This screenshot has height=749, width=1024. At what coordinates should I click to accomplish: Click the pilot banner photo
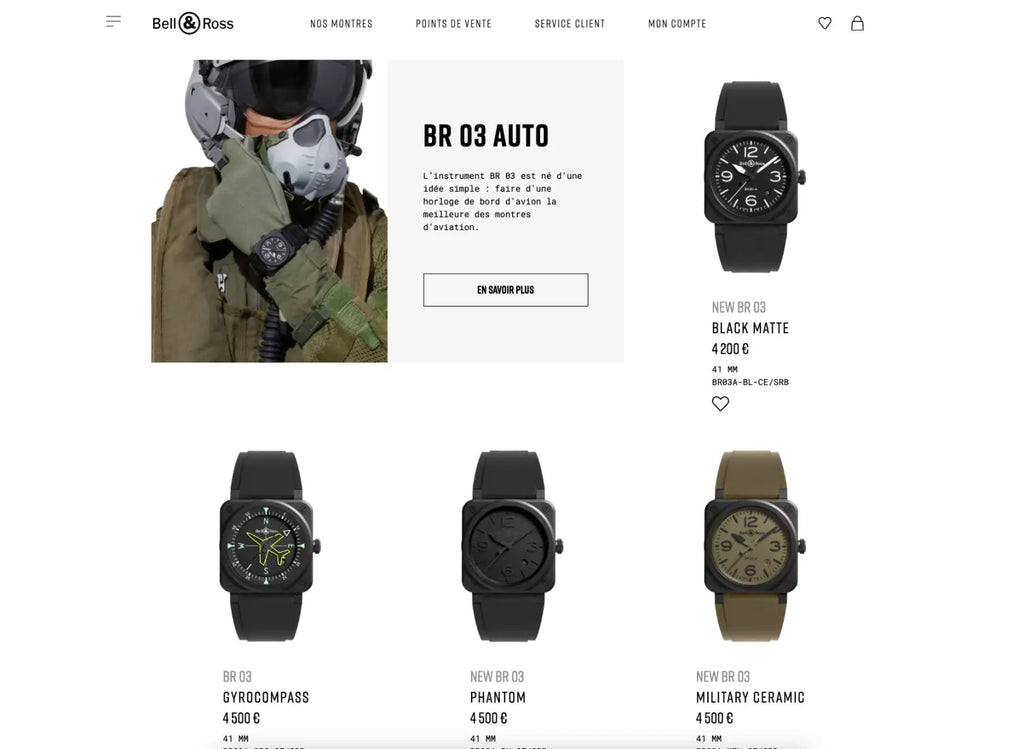(269, 211)
